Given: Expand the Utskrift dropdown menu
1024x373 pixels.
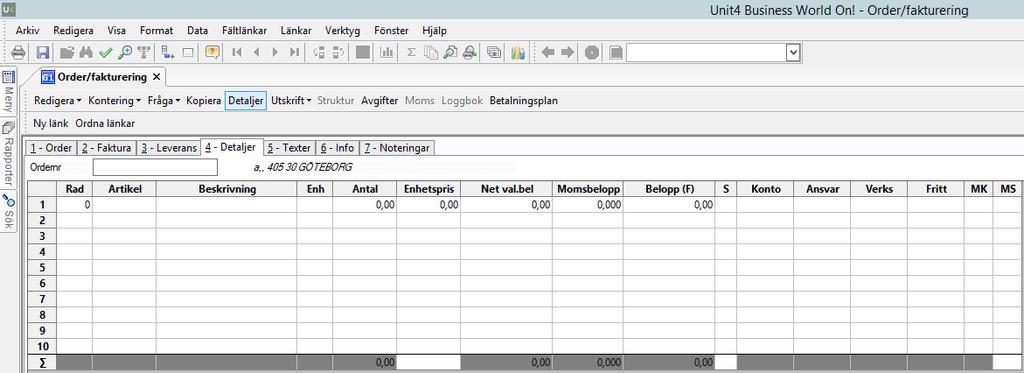Looking at the screenshot, I should pyautogui.click(x=291, y=101).
